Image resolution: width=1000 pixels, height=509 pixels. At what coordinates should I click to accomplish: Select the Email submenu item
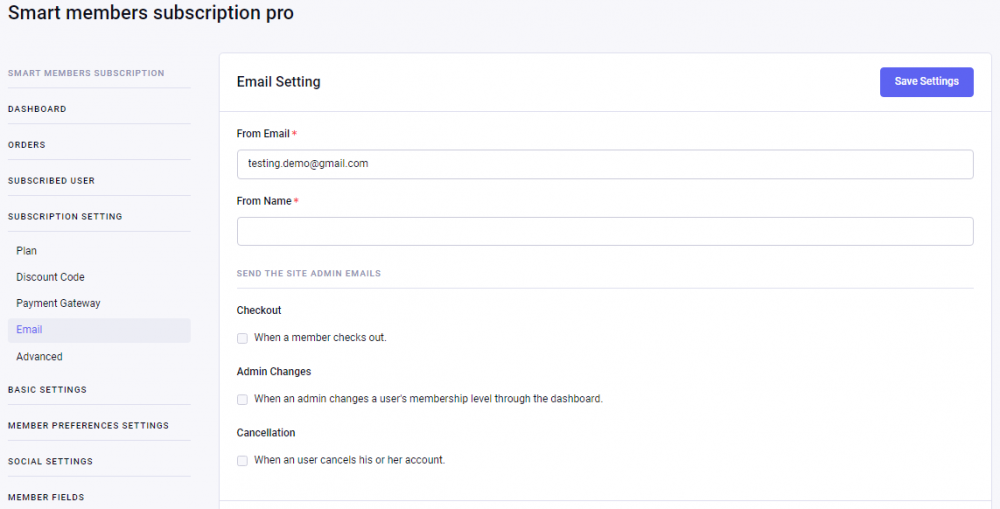(29, 330)
